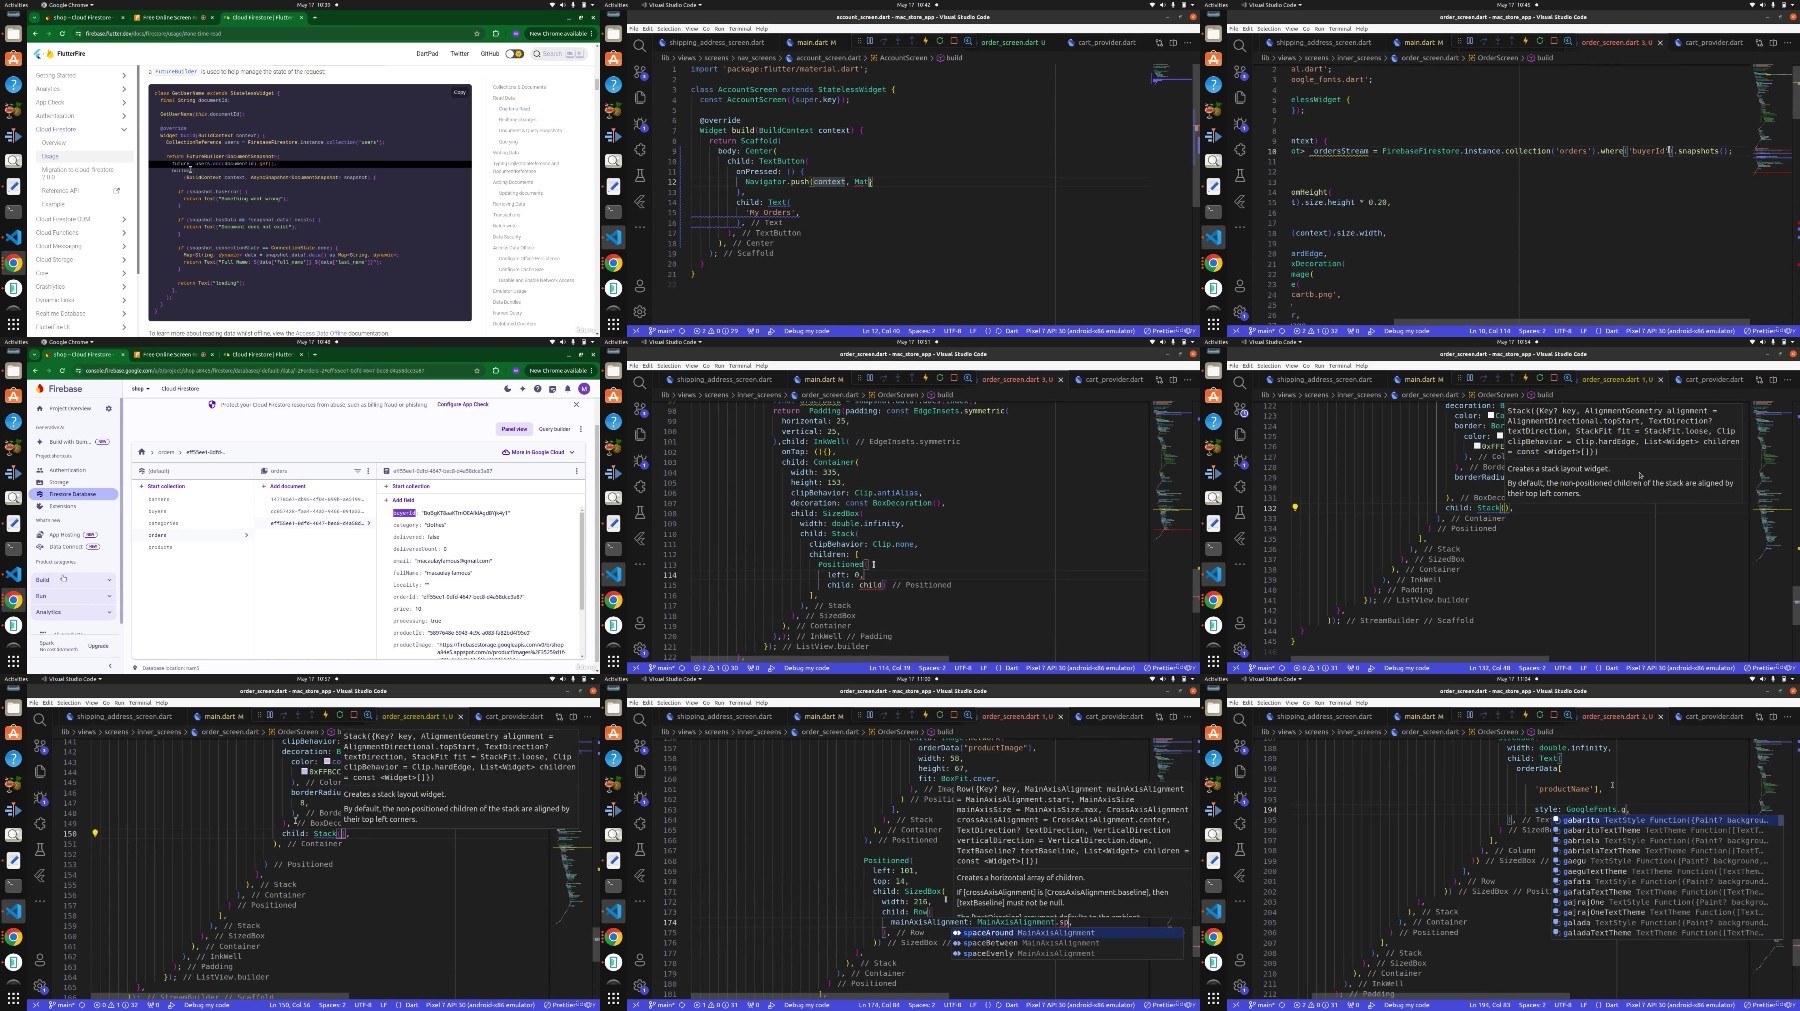Select Panel view in Firestore
Image resolution: width=1800 pixels, height=1011 pixels.
pos(514,429)
